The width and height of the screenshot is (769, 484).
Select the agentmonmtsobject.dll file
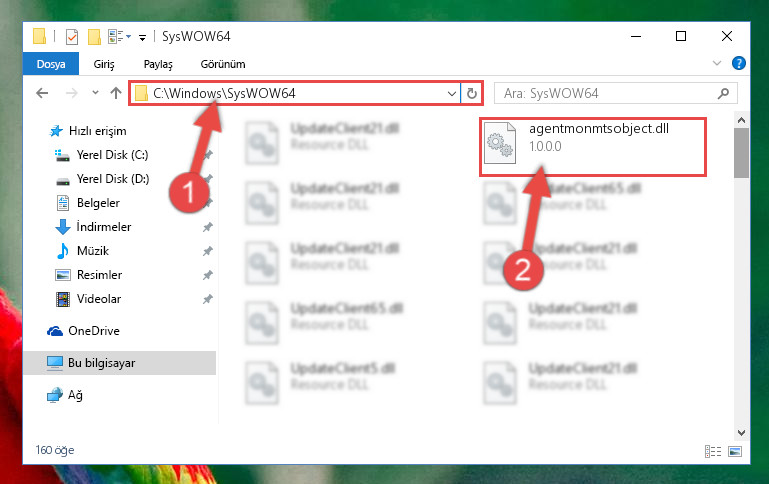[592, 147]
